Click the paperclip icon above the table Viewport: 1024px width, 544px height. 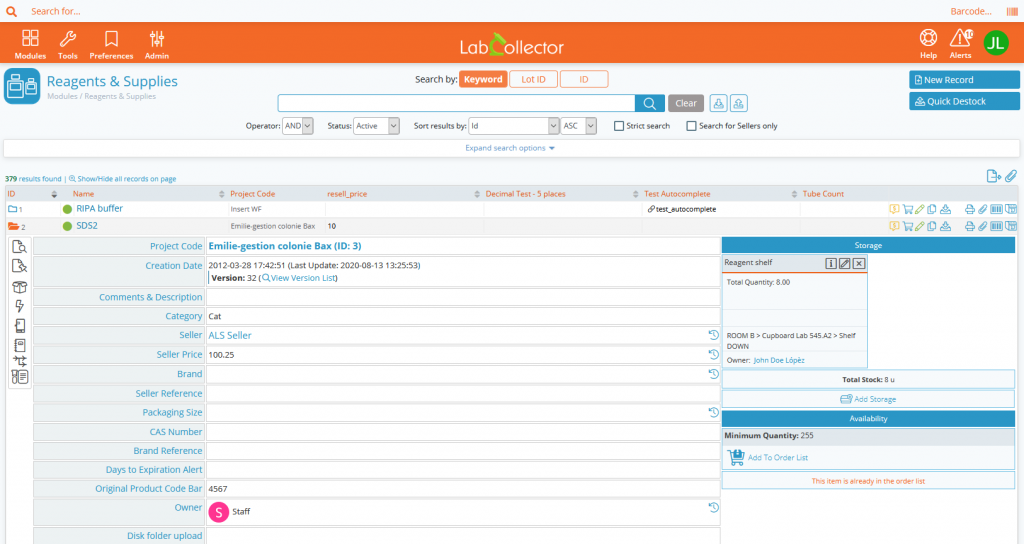click(1011, 176)
